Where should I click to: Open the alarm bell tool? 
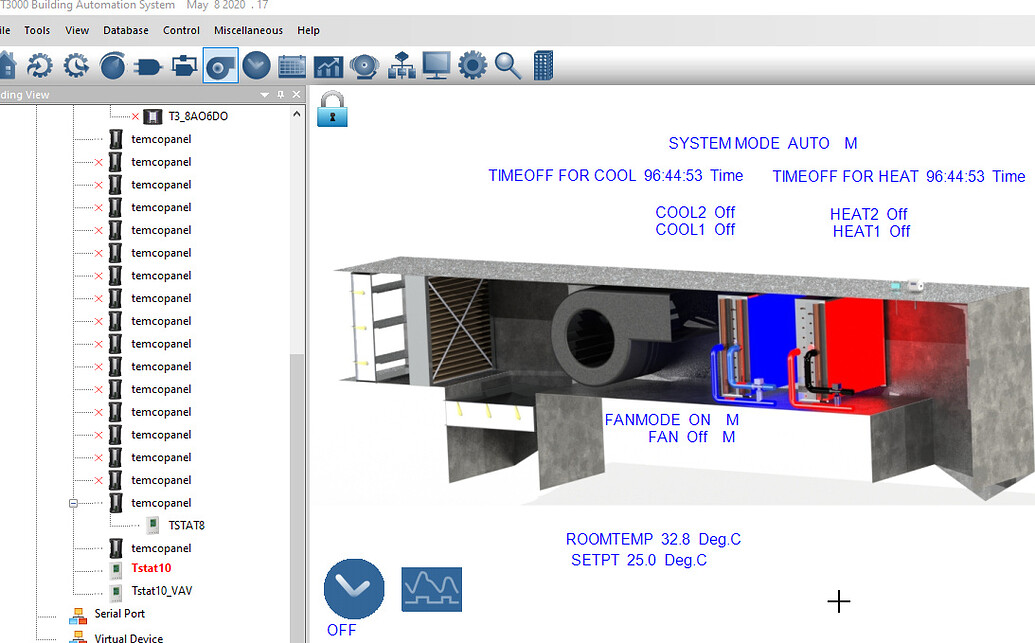click(363, 65)
